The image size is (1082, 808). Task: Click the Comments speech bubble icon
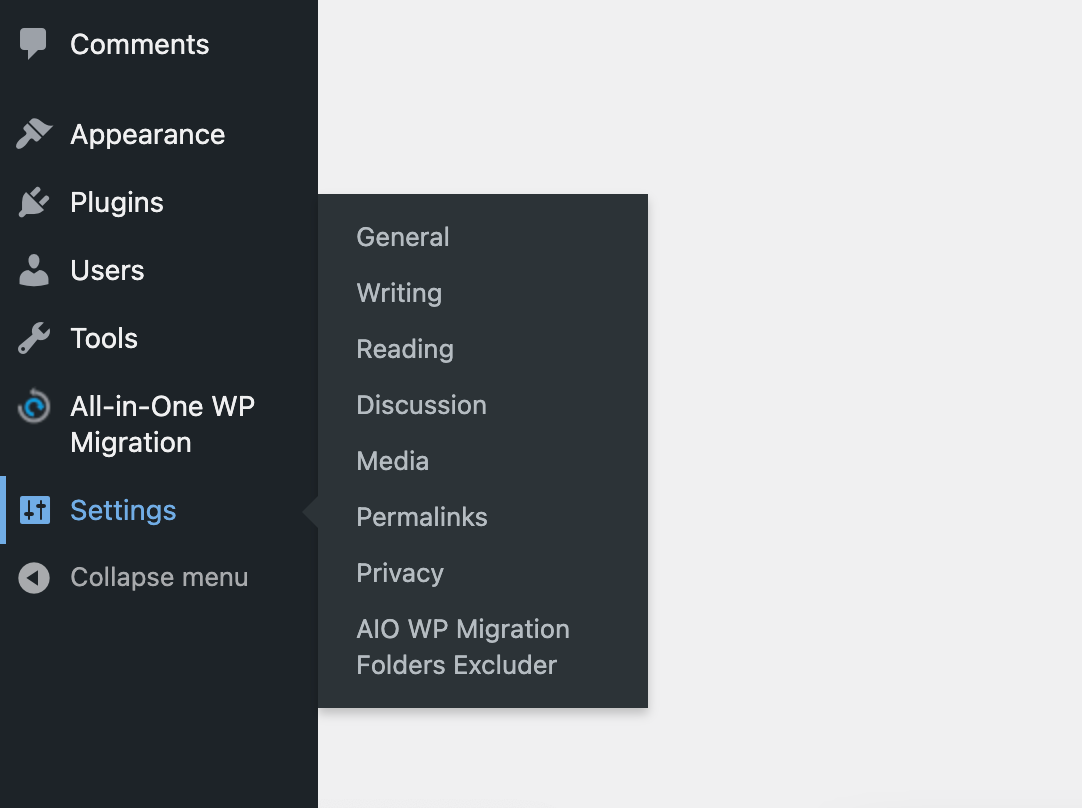point(34,44)
